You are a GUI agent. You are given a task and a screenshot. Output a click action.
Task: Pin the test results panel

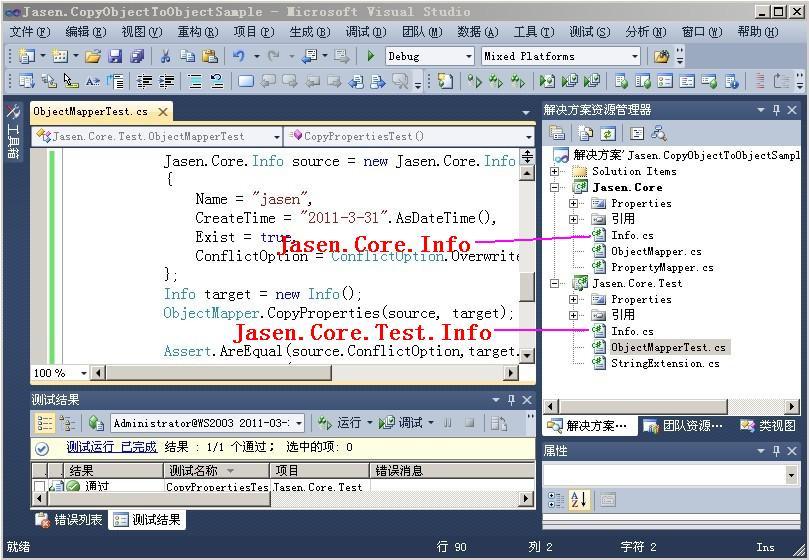coord(511,399)
